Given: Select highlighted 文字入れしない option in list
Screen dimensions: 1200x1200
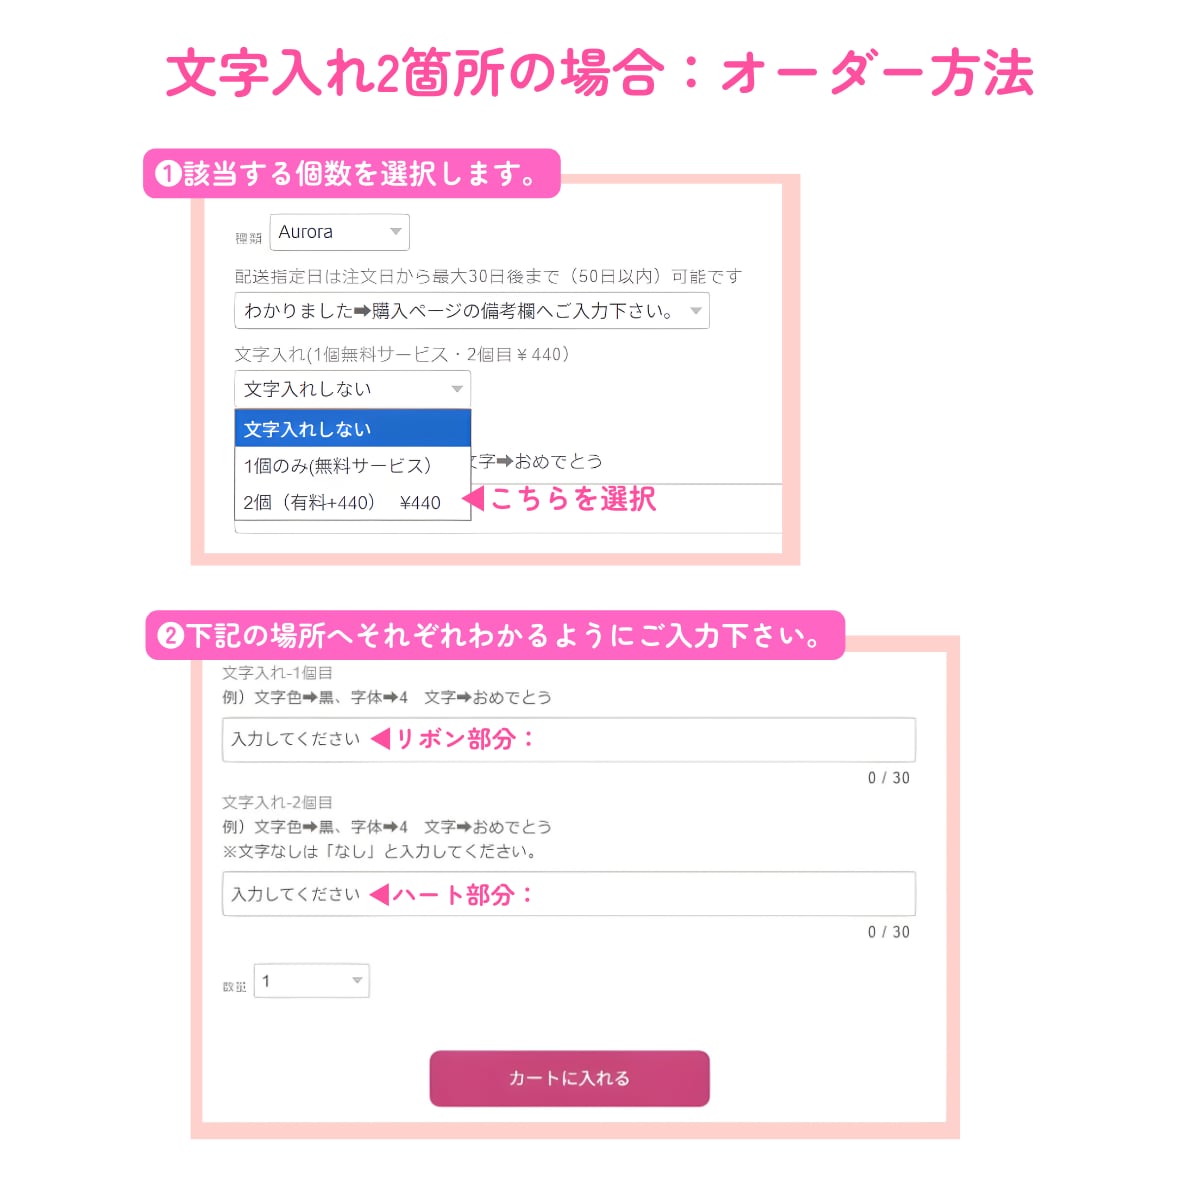Looking at the screenshot, I should tap(352, 429).
